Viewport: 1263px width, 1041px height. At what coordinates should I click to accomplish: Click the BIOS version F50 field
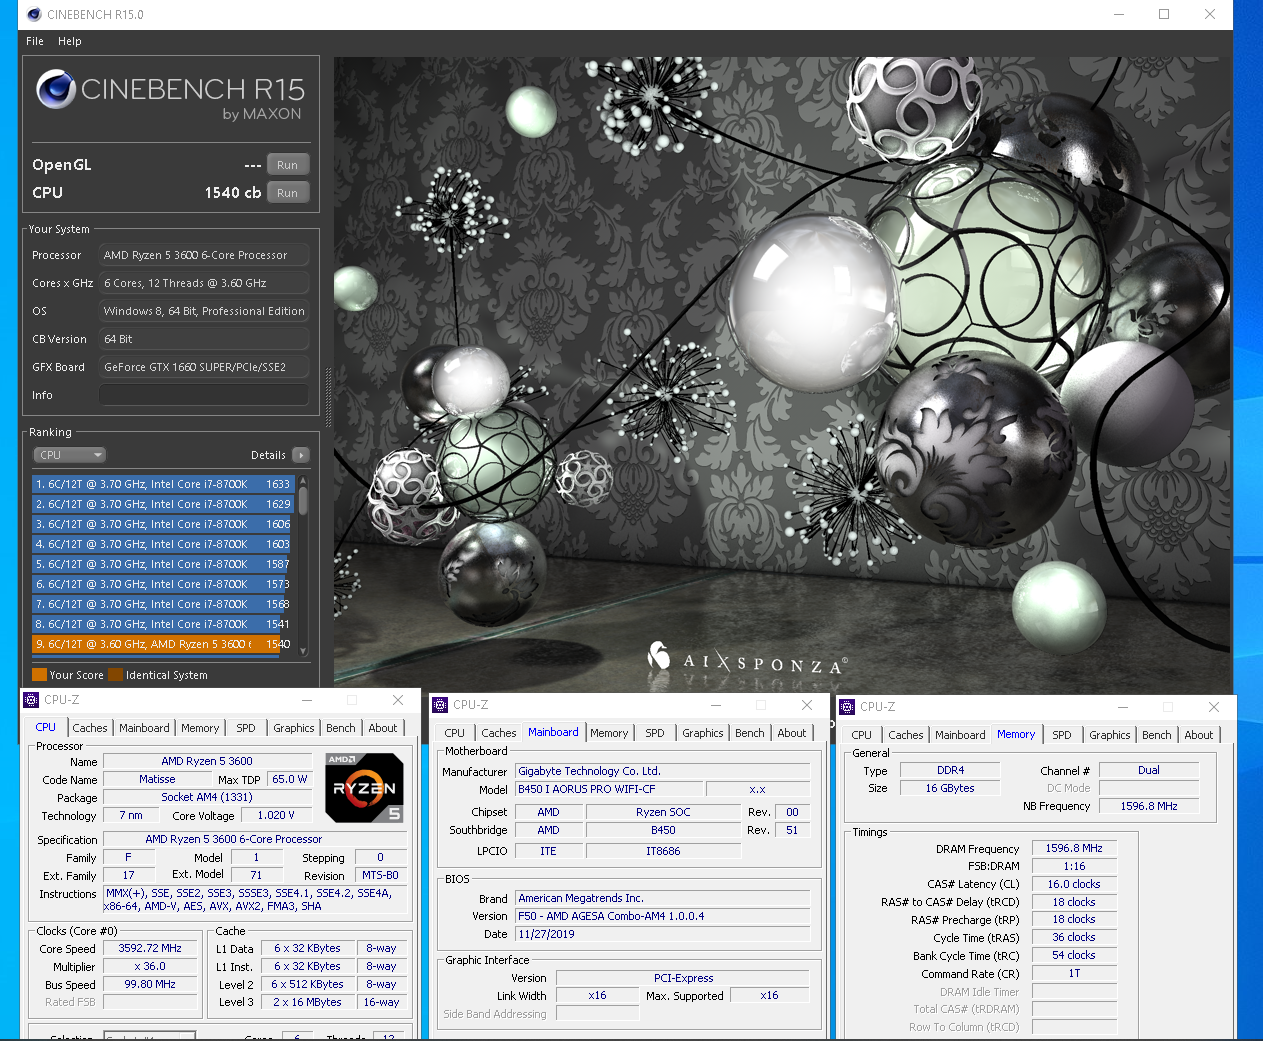pyautogui.click(x=663, y=916)
